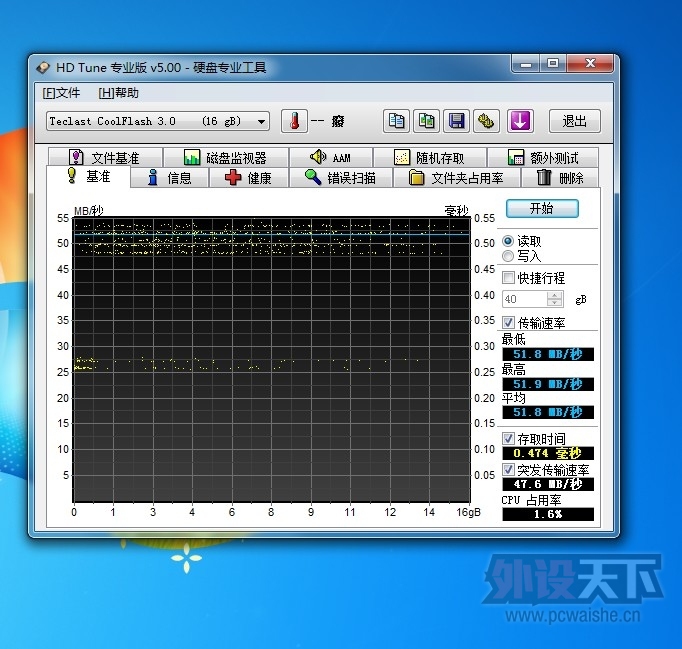The image size is (682, 649).
Task: Switch to the 健康 health tab
Action: click(249, 178)
